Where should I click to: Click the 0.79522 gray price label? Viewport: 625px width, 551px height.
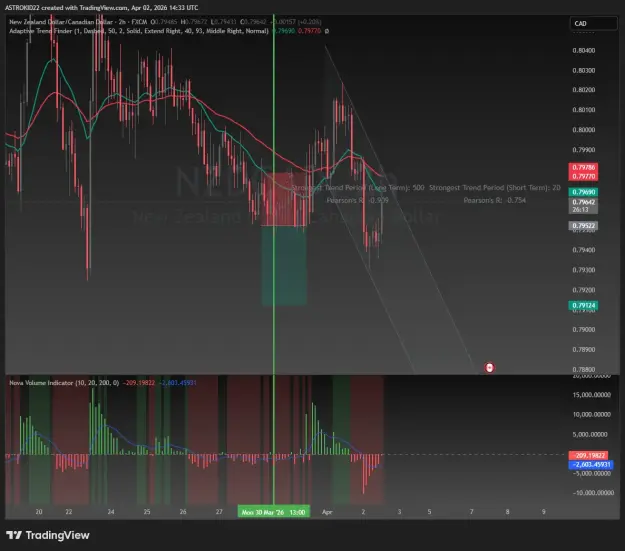(583, 226)
